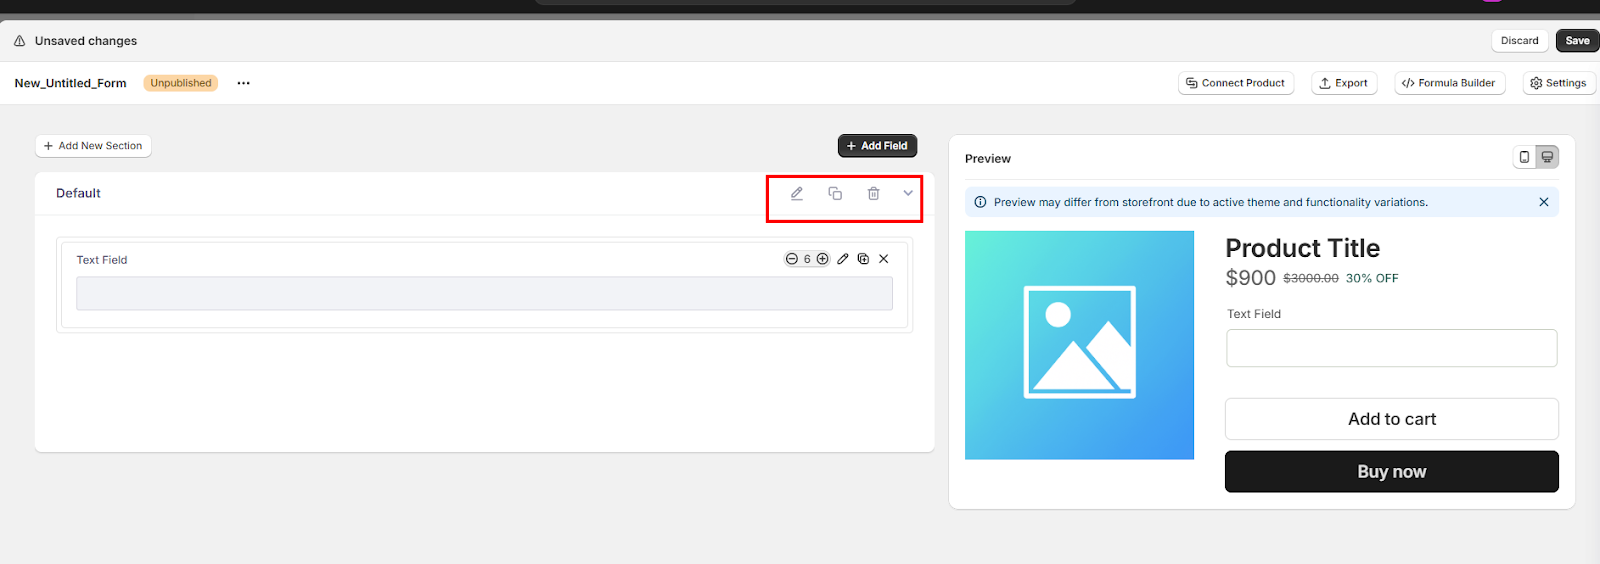Screen dimensions: 1600x564
Task: Export the form
Action: [x=1344, y=83]
